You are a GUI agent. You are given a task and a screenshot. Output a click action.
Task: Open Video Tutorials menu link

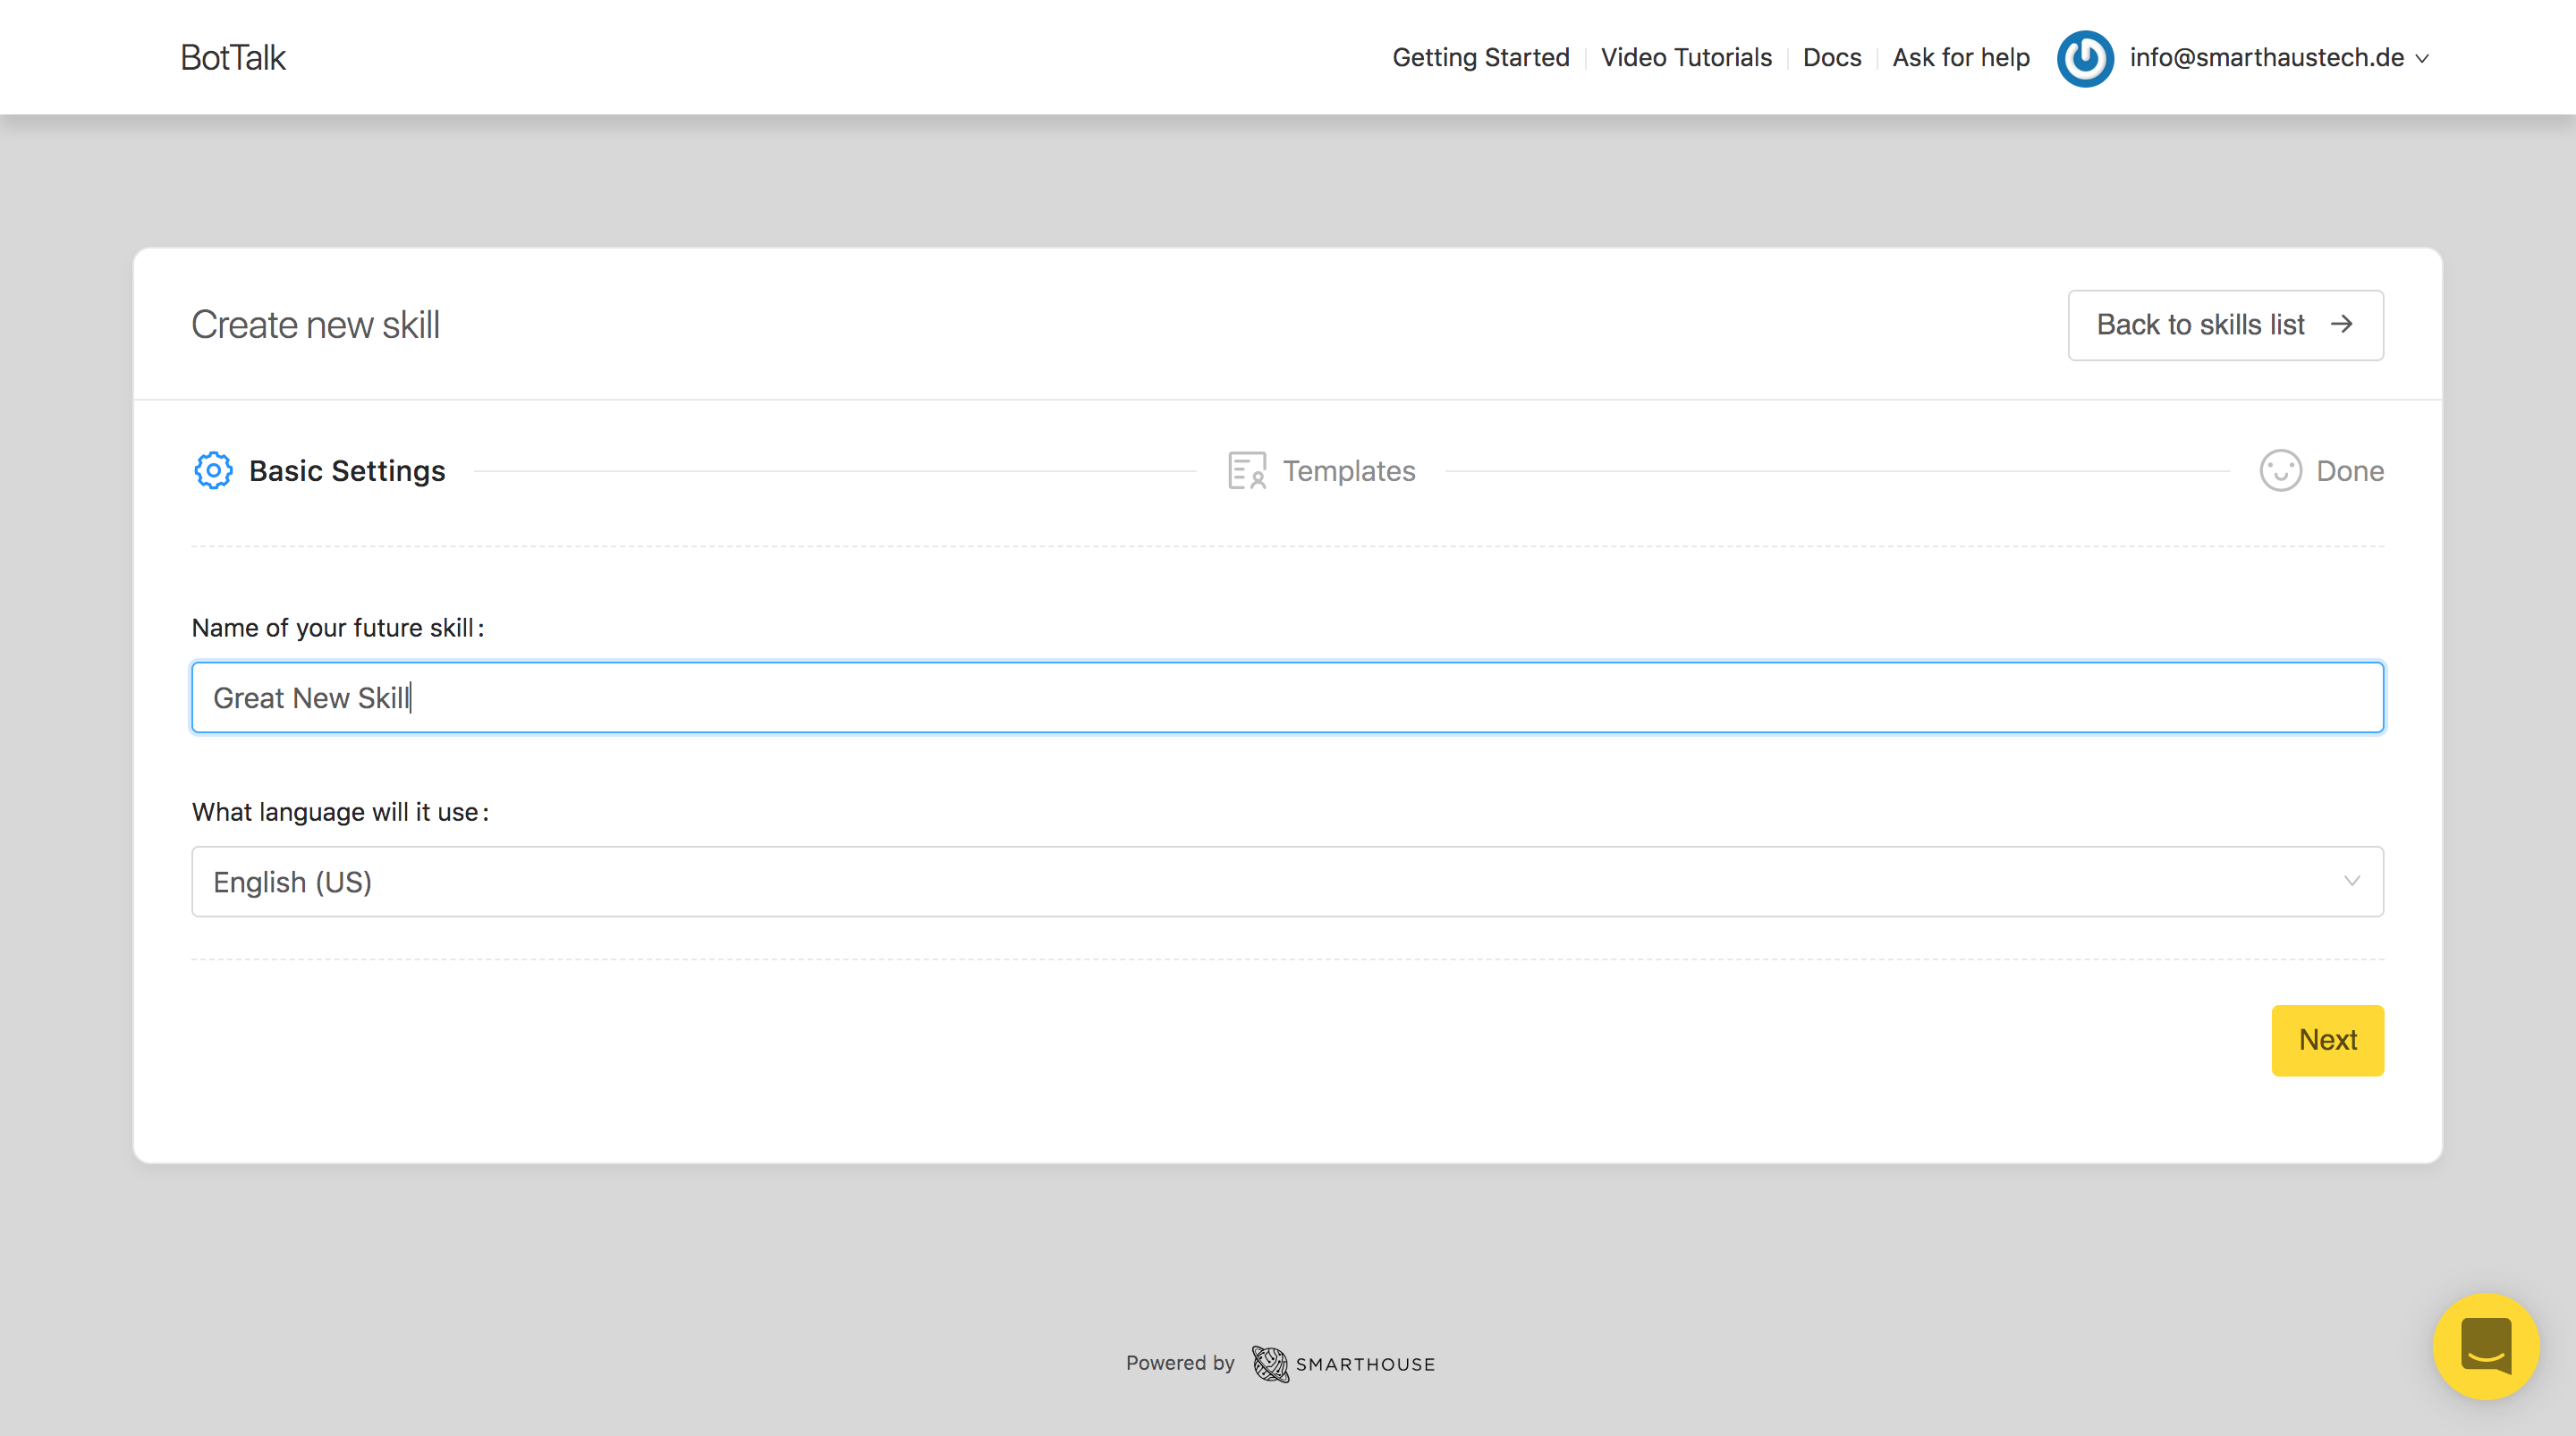(x=1685, y=57)
